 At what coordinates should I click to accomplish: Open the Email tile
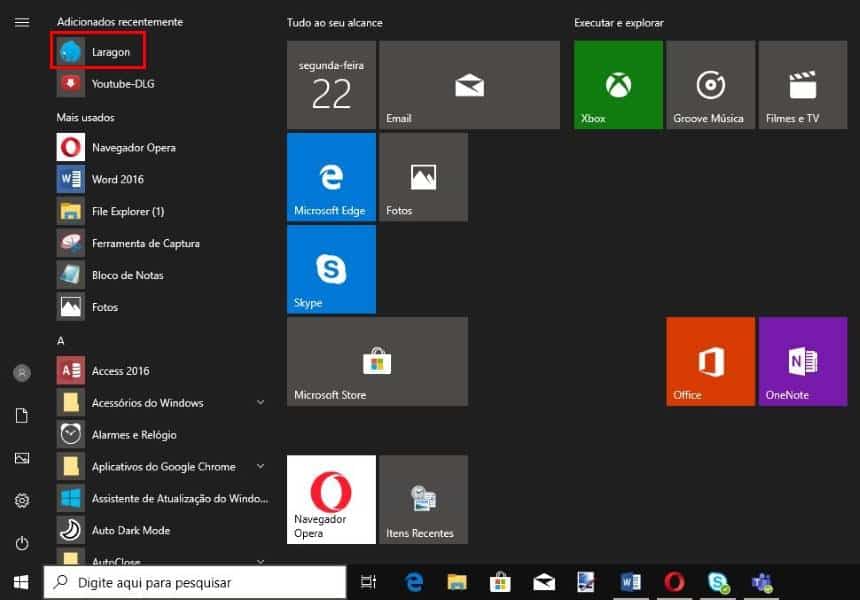pos(469,85)
